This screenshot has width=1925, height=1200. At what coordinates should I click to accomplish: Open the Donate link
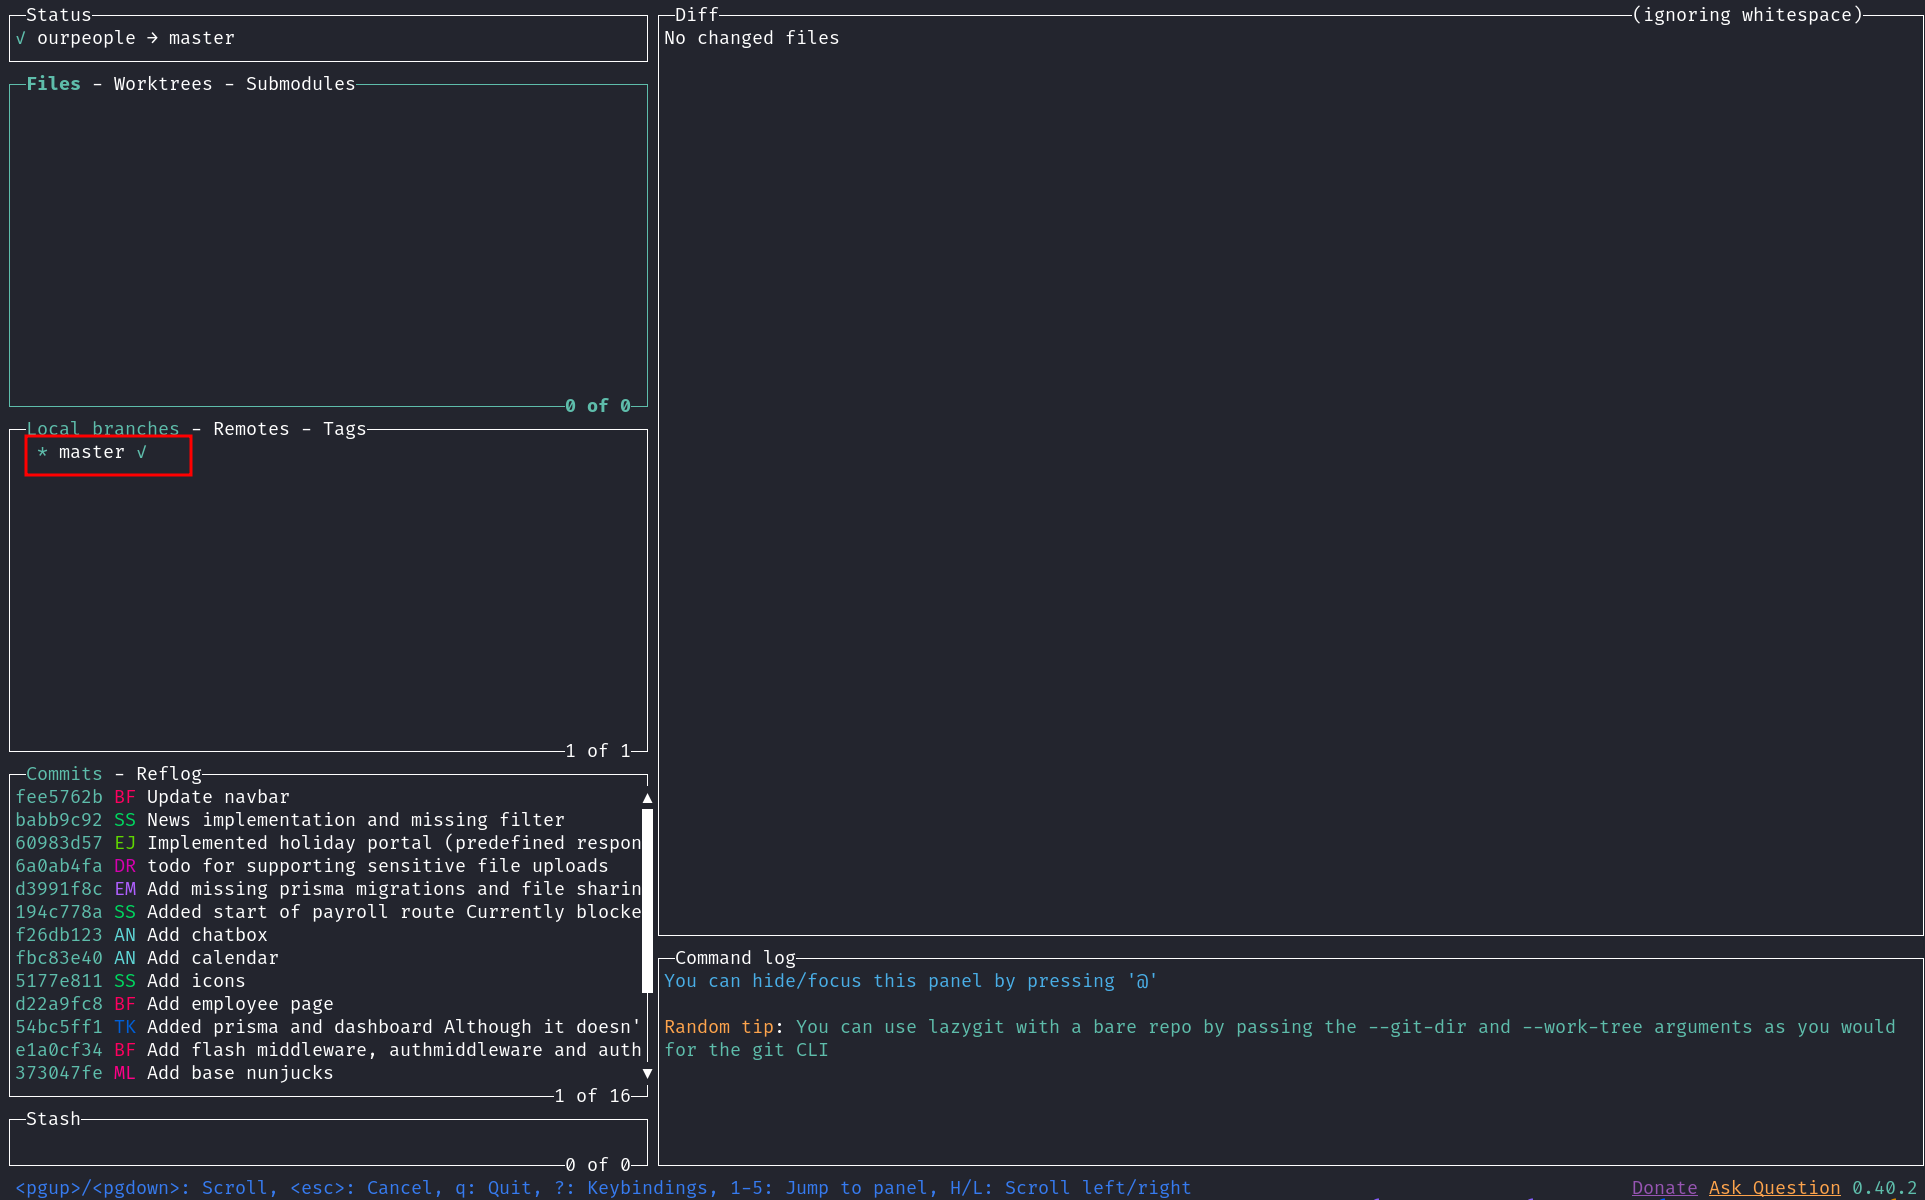1664,1188
